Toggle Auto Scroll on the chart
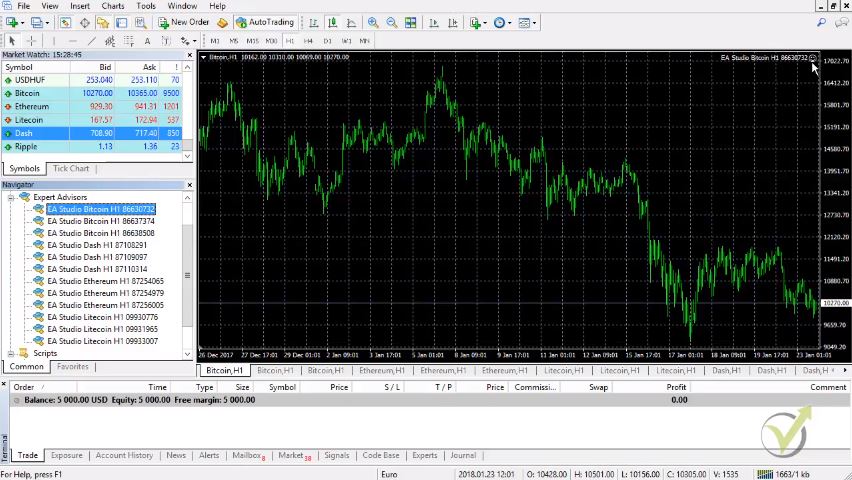852x480 pixels. 434,23
